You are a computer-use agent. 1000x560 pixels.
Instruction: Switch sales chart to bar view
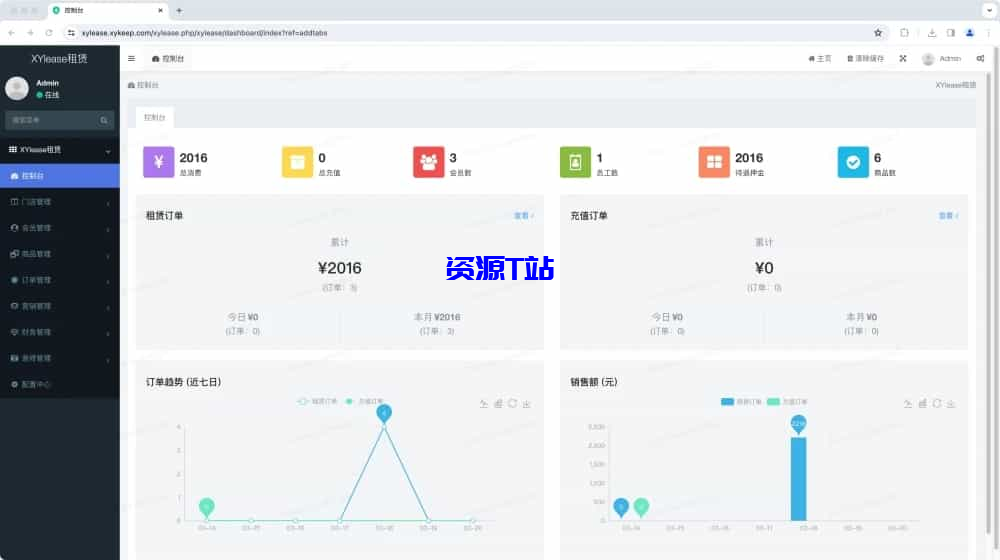(923, 404)
